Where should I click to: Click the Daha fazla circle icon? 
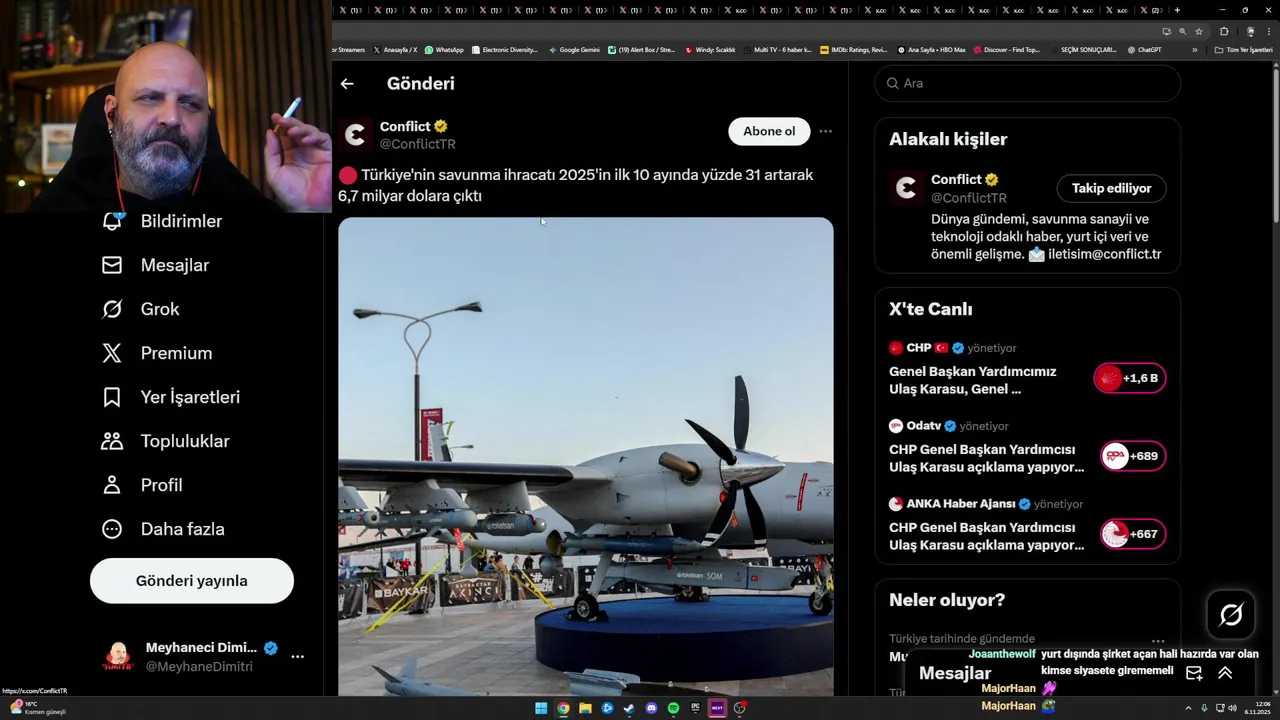[112, 529]
